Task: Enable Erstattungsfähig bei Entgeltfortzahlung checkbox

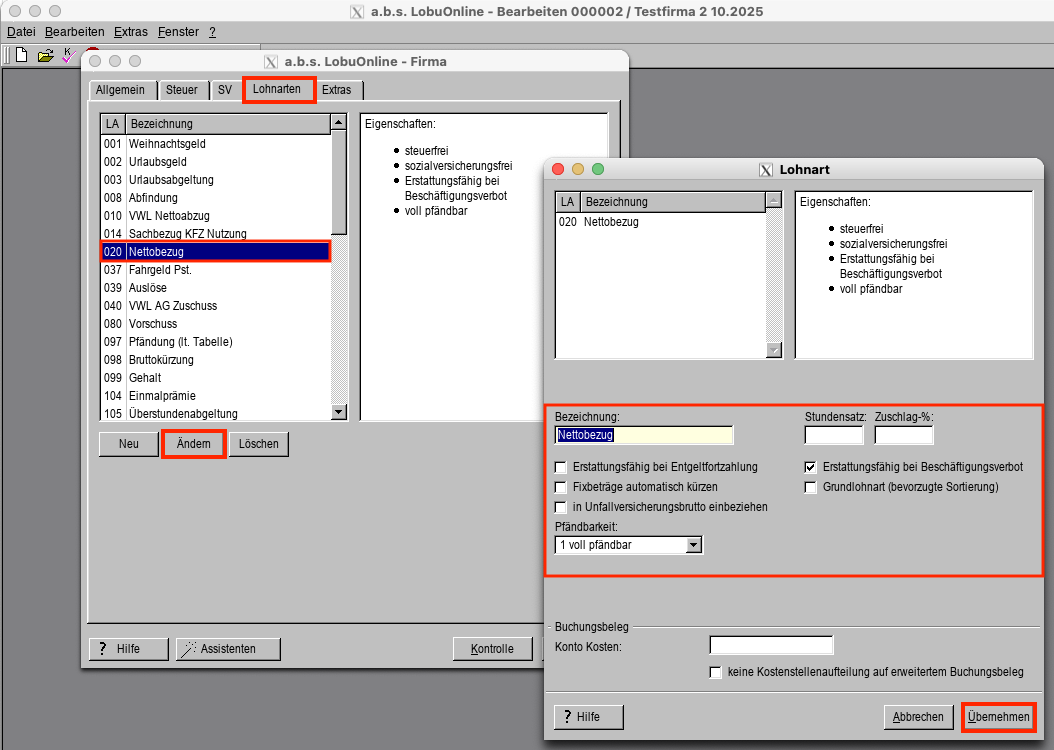Action: point(561,467)
